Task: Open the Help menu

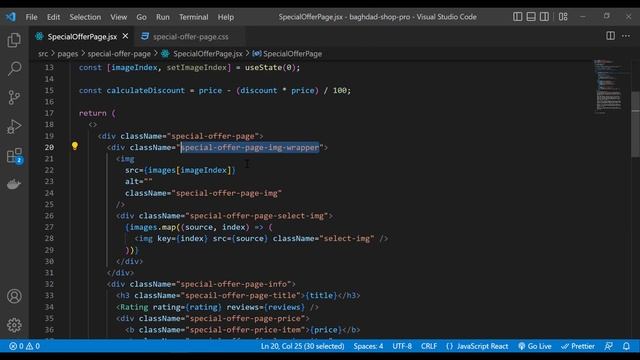Action: coord(225,17)
